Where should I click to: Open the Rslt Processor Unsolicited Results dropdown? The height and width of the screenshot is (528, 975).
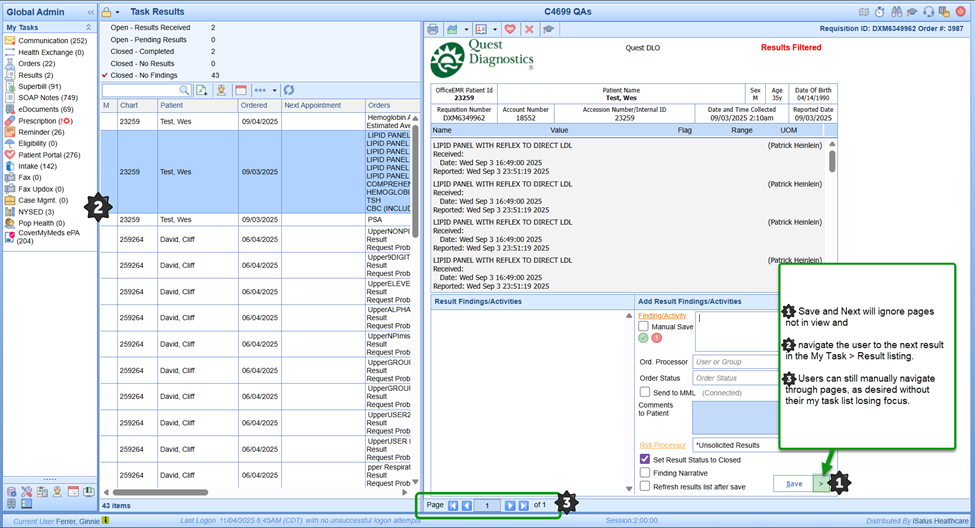click(736, 445)
